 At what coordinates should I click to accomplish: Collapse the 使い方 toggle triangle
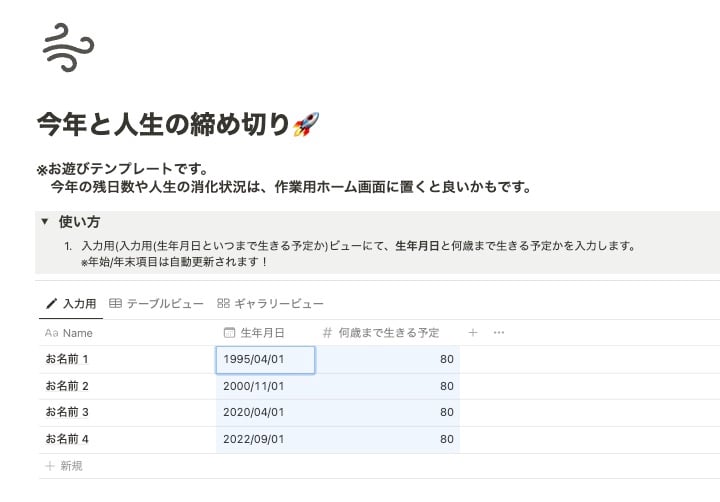pyautogui.click(x=45, y=221)
